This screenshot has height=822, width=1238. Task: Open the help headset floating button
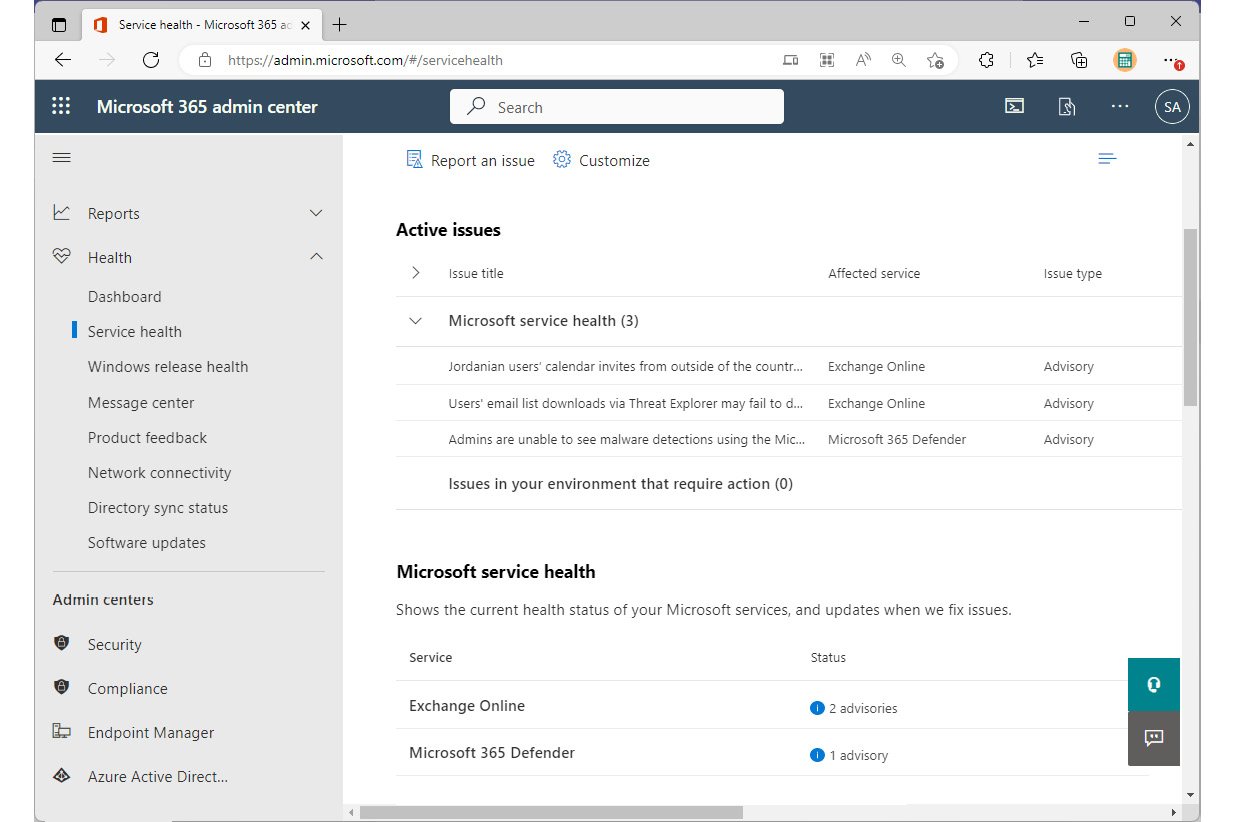point(1154,684)
